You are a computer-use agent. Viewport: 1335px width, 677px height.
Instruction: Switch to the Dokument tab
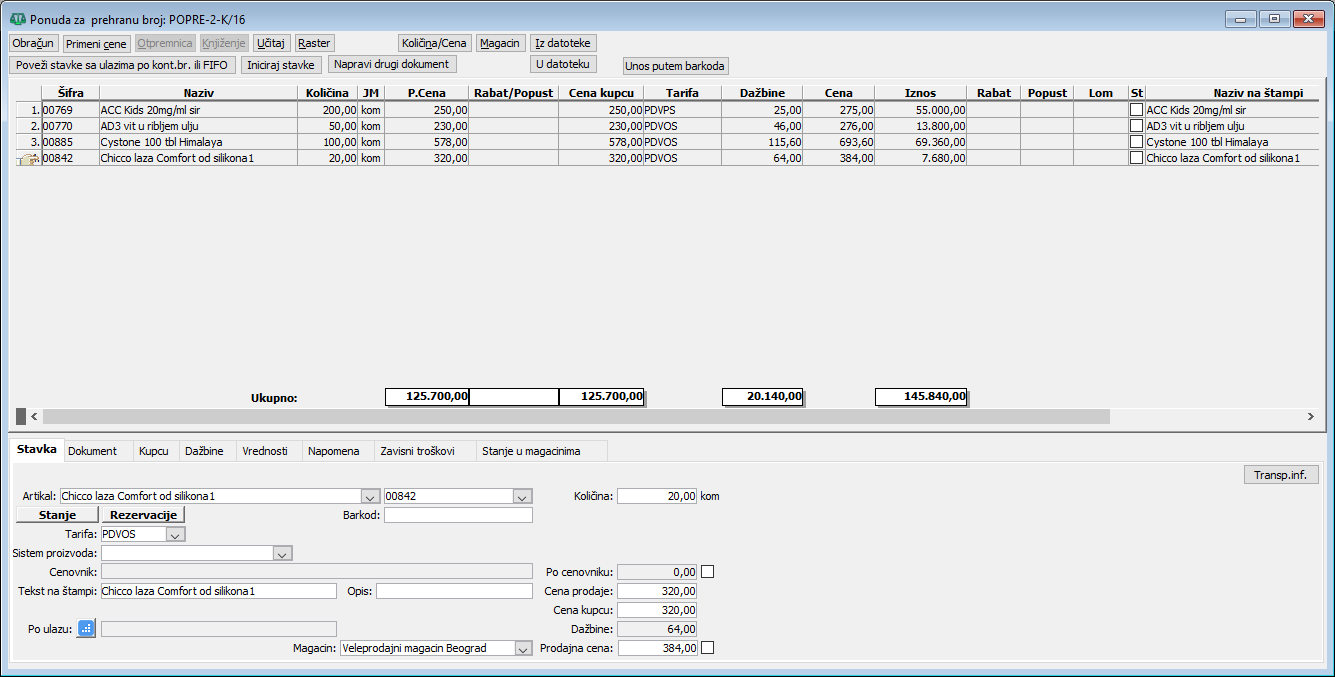(x=92, y=452)
